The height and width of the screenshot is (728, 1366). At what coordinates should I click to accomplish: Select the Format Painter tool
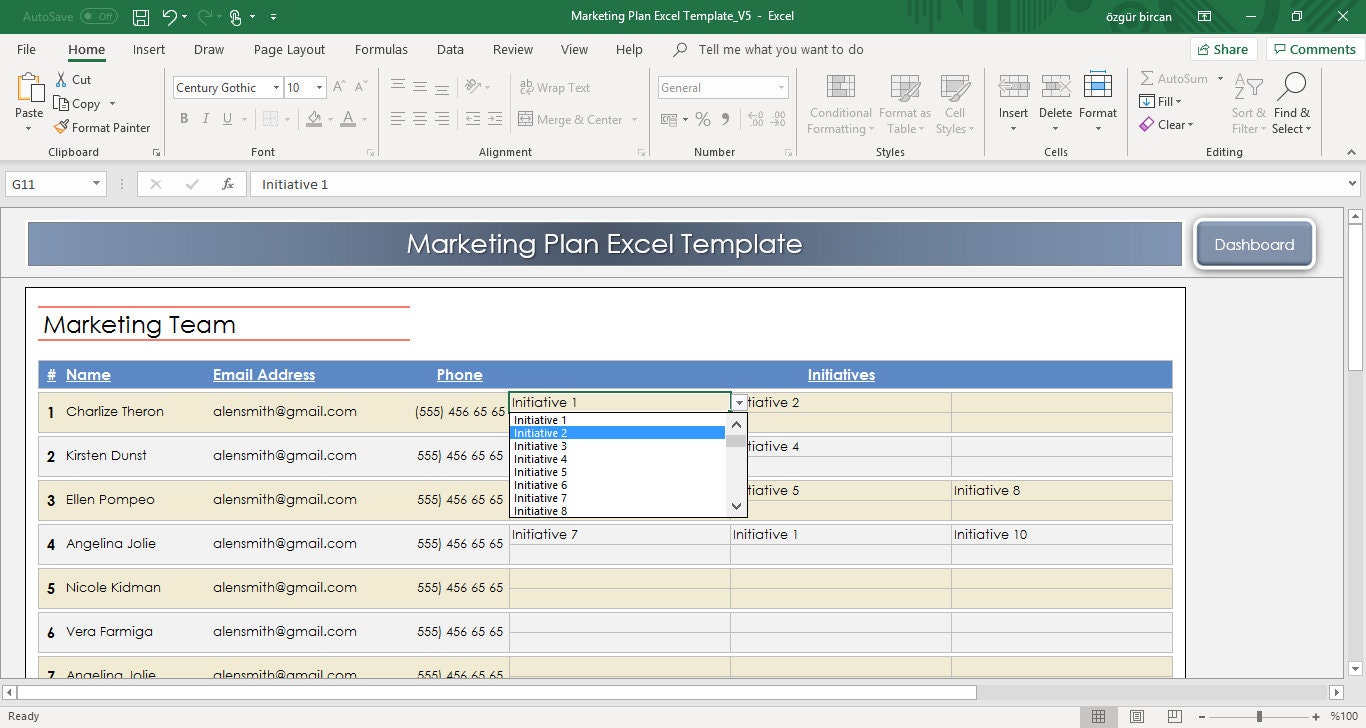(x=103, y=127)
